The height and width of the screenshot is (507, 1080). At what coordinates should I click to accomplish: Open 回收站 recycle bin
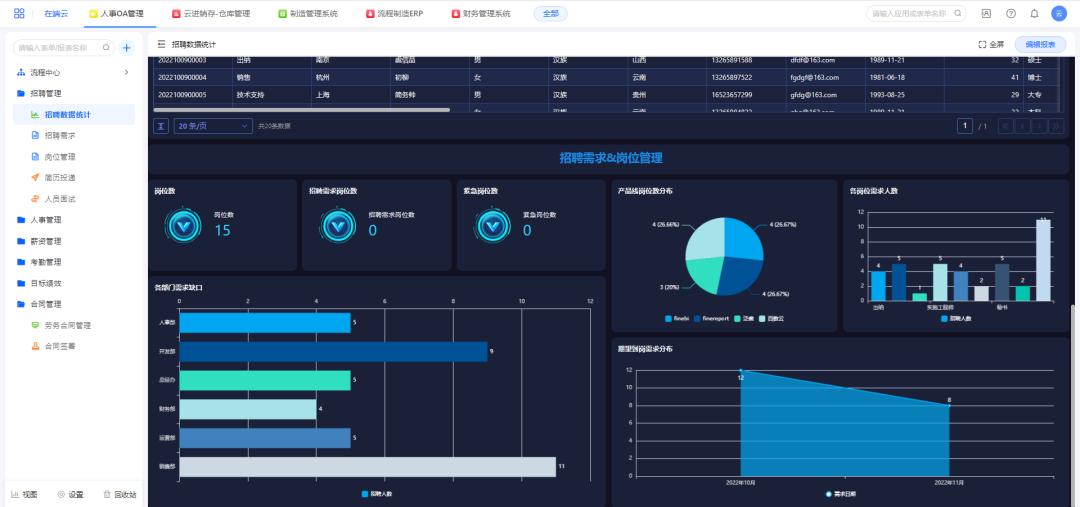click(120, 494)
